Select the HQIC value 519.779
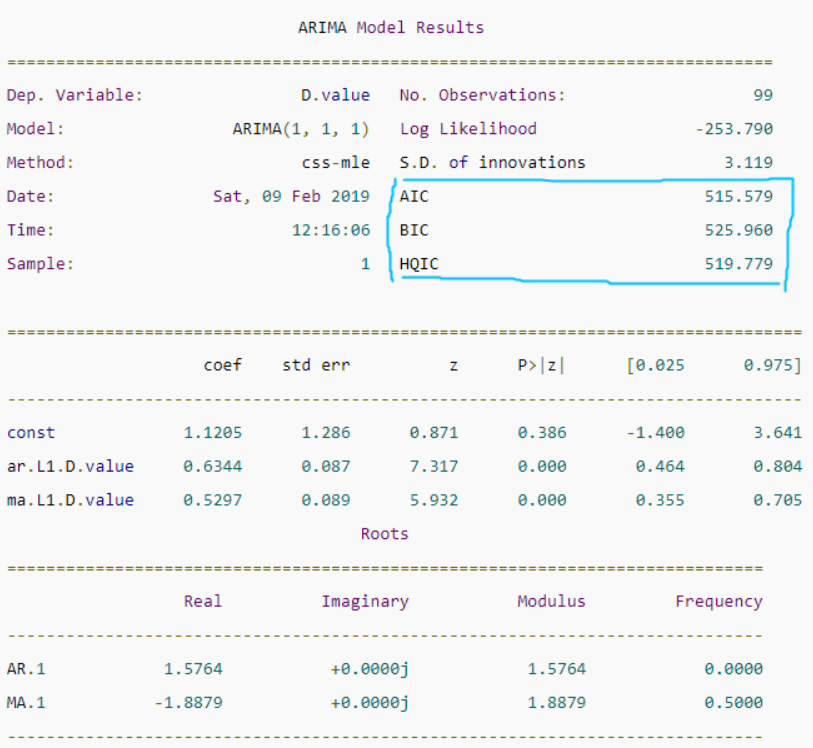 pos(738,264)
